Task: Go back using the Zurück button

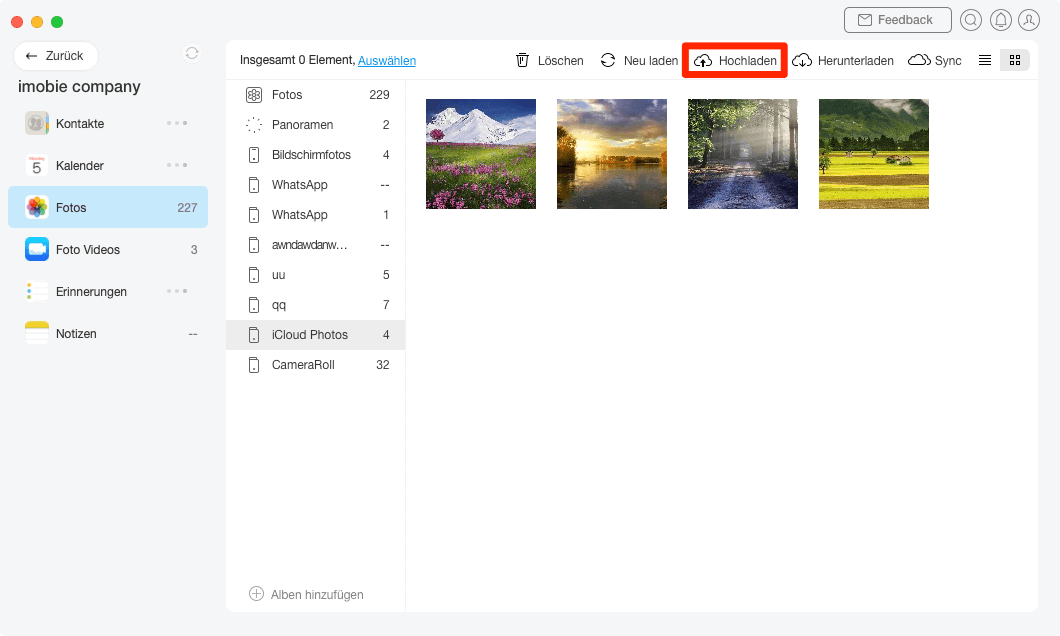Action: point(55,55)
